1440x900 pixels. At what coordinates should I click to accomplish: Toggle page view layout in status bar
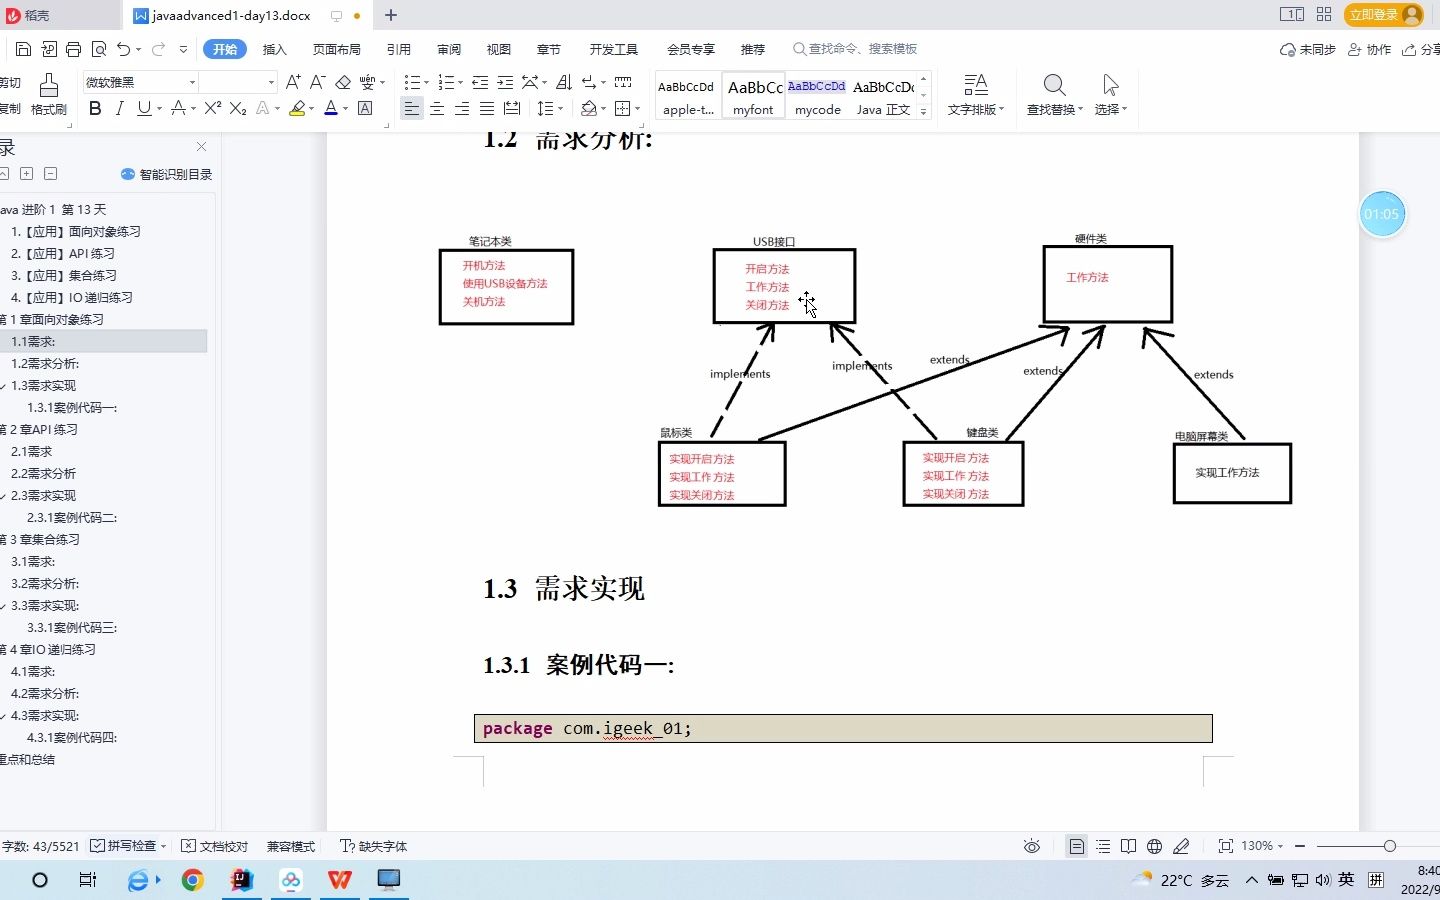pos(1076,846)
